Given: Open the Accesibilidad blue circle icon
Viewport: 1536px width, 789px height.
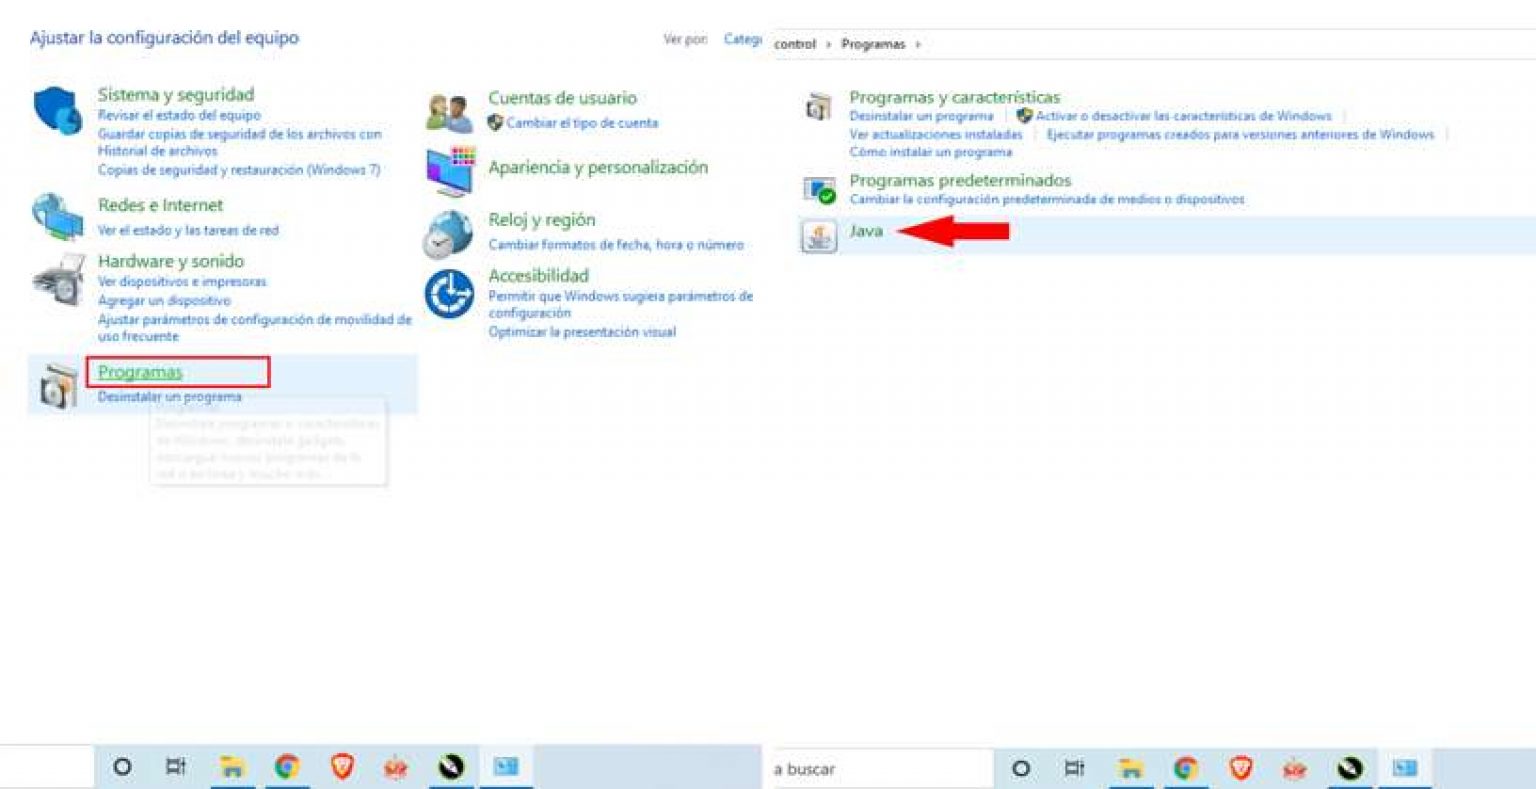Looking at the screenshot, I should pyautogui.click(x=449, y=295).
